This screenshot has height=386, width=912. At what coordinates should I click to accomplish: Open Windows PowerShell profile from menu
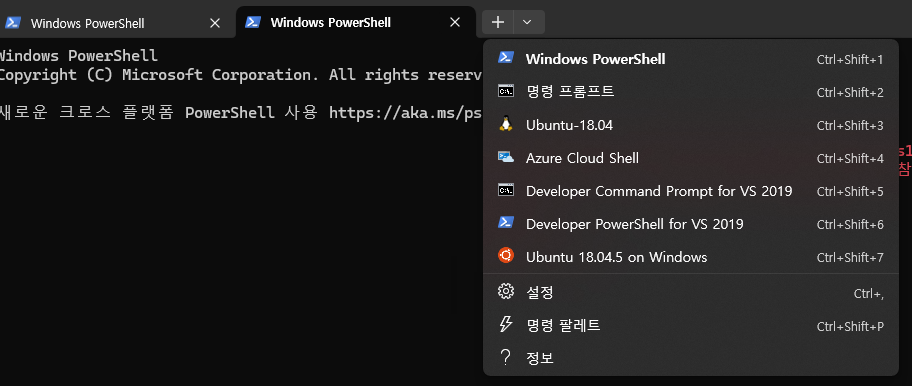[690, 59]
